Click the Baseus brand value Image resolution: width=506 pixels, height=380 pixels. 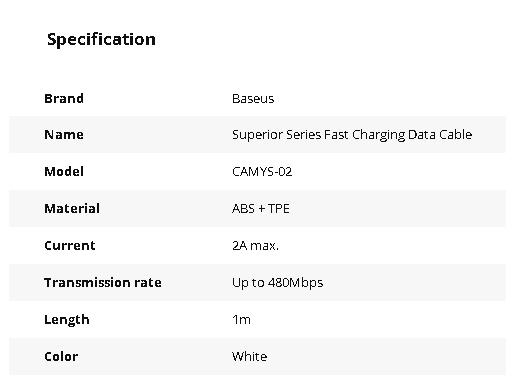point(253,99)
